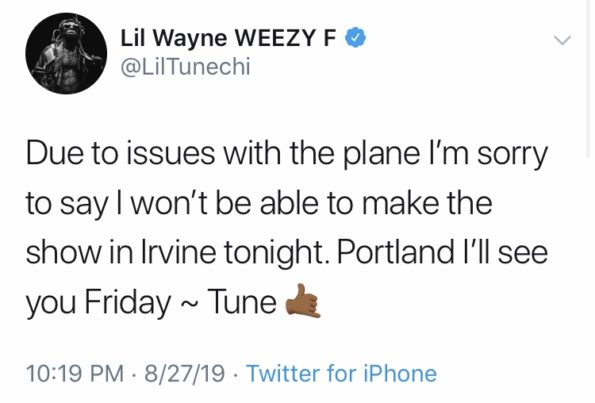Click the 'Due to issues' first line
Viewport: 595px width, 403px height.
pos(287,156)
